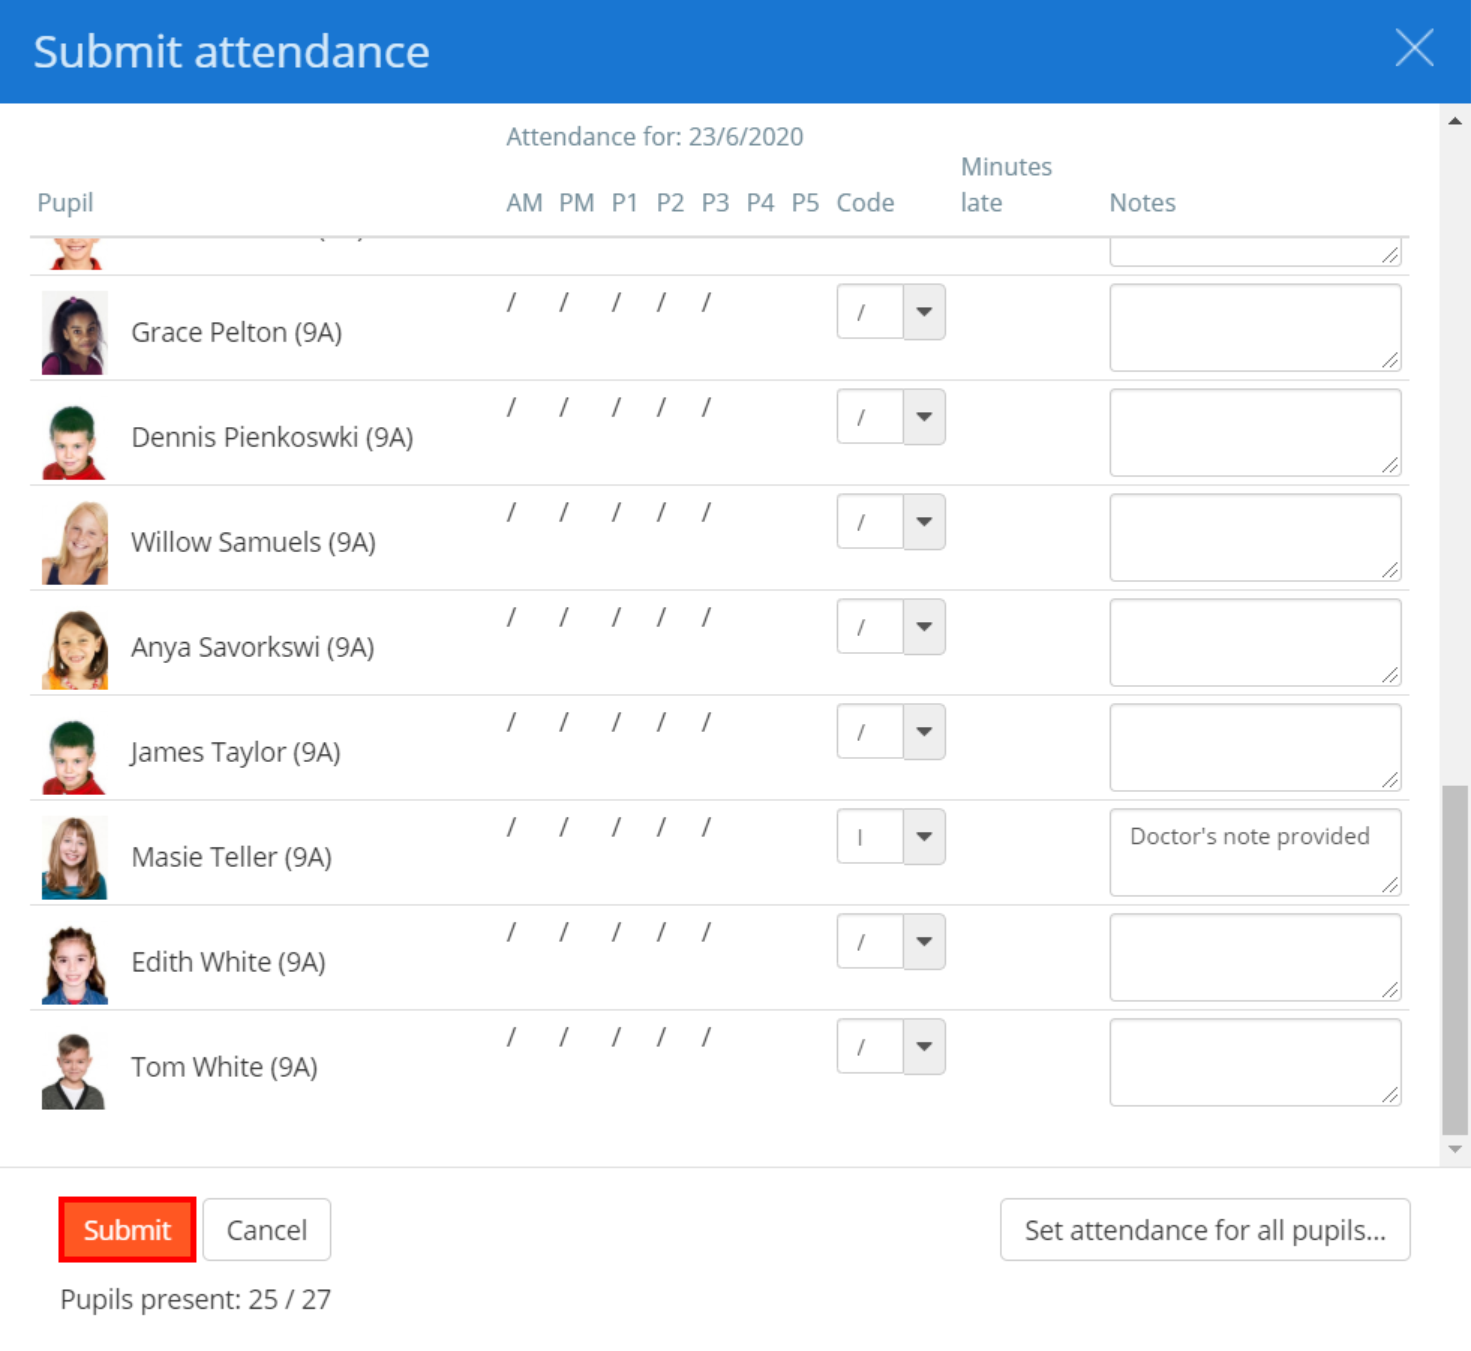The height and width of the screenshot is (1351, 1471).
Task: Open Willow Samuels' attendance code dropdown
Action: [x=922, y=521]
